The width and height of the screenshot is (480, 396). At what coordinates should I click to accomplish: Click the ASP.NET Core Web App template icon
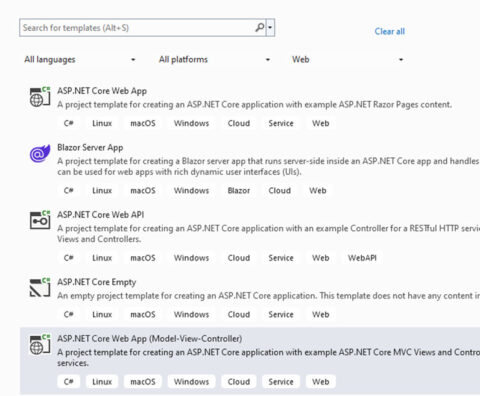(x=40, y=97)
